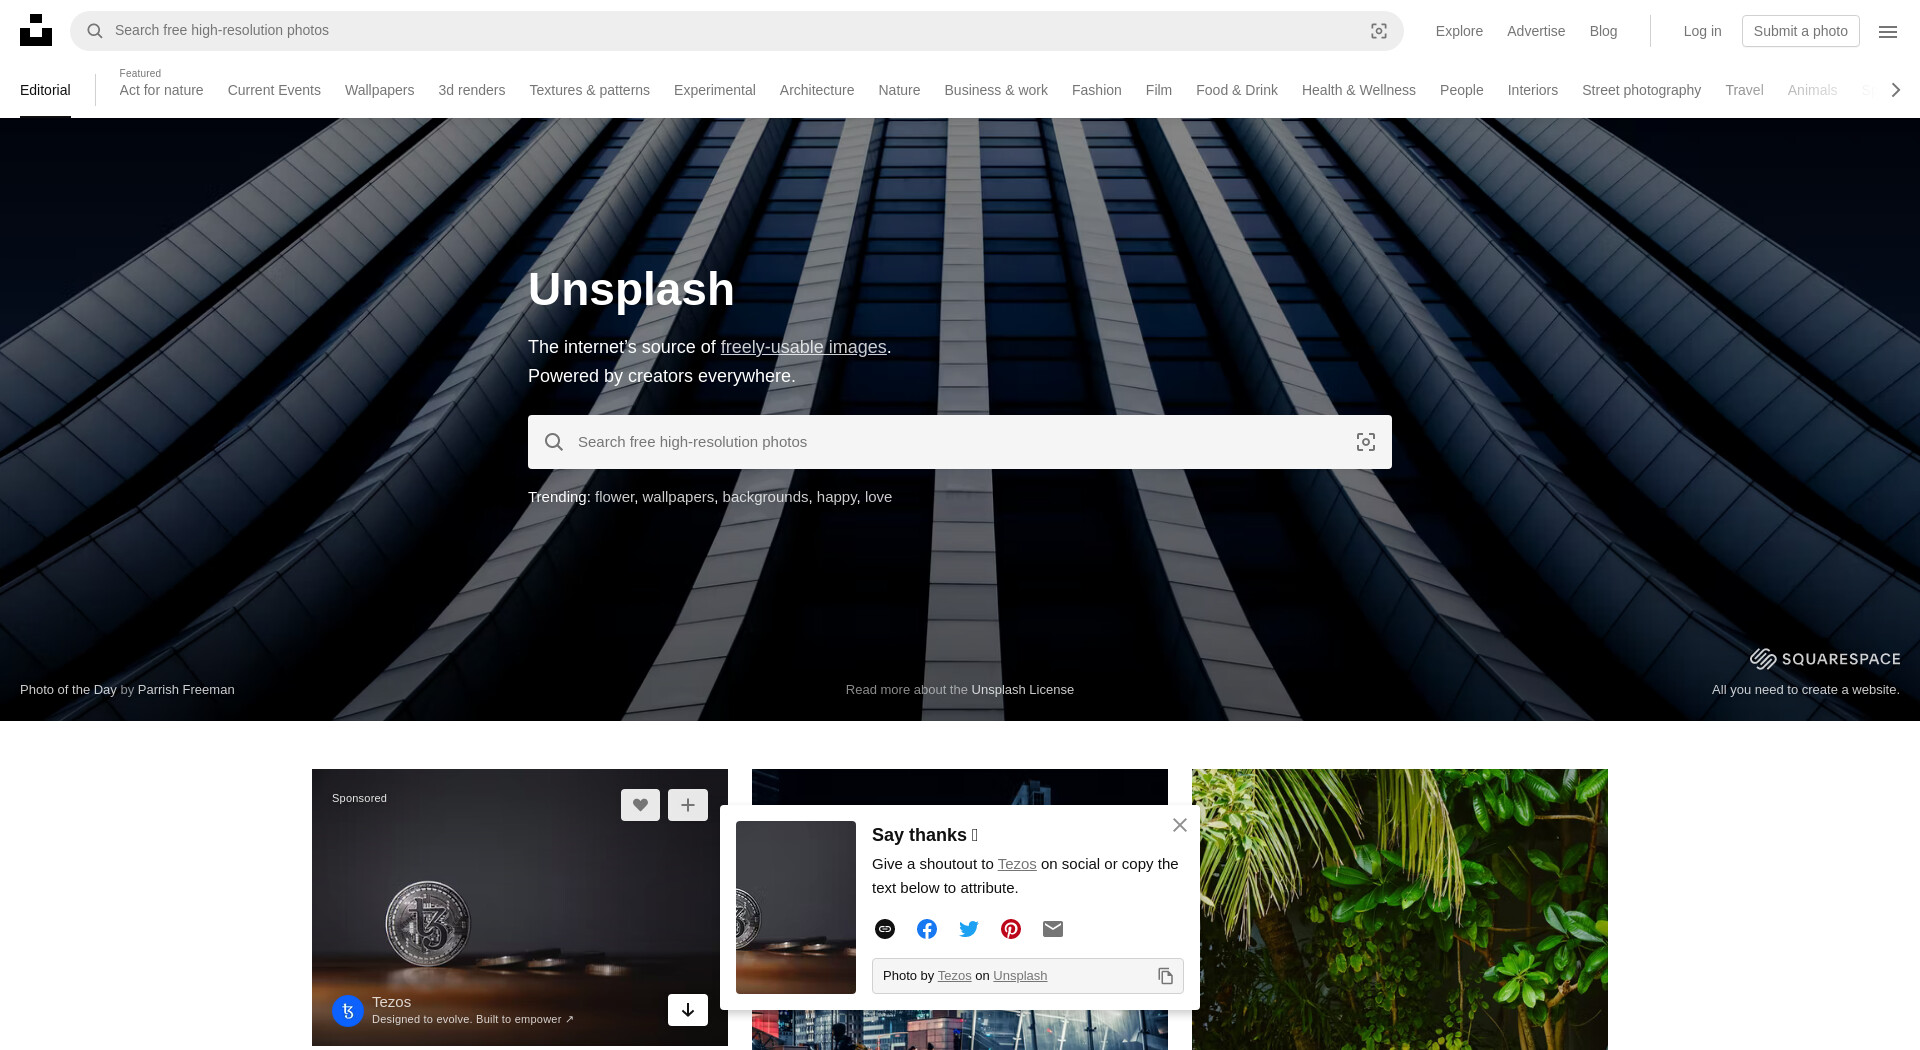
Task: Open the Blog link
Action: coord(1603,31)
